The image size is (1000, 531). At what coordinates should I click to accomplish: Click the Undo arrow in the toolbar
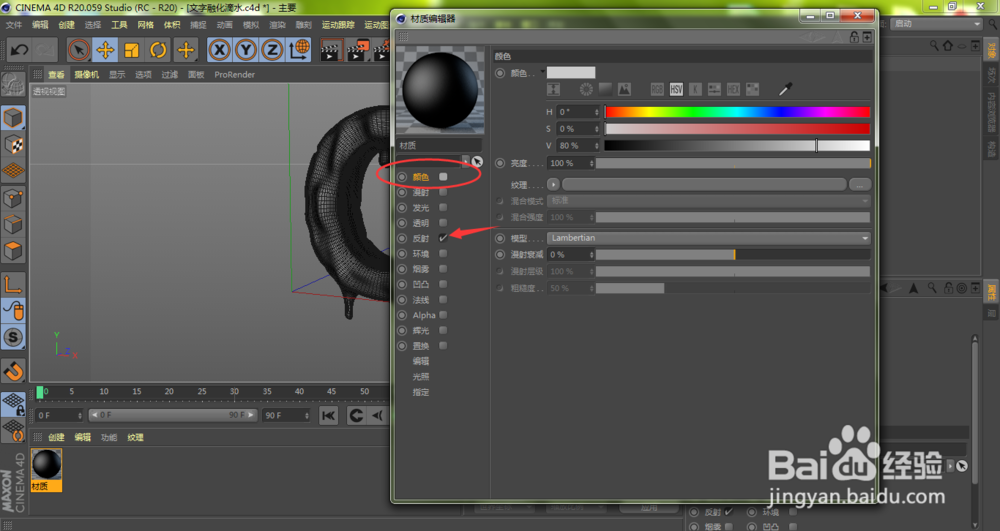(x=19, y=50)
